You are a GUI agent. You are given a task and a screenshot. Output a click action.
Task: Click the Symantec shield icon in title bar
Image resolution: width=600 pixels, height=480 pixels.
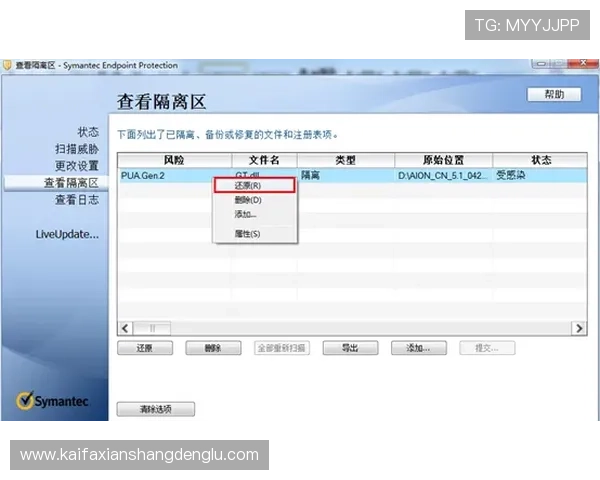coord(7,65)
